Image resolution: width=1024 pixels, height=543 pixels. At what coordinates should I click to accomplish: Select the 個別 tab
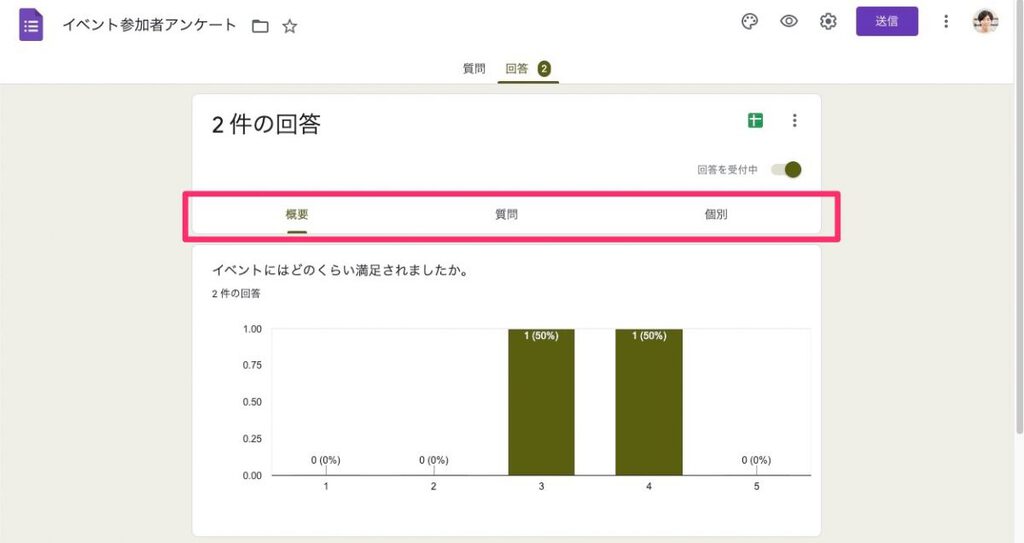(x=716, y=214)
